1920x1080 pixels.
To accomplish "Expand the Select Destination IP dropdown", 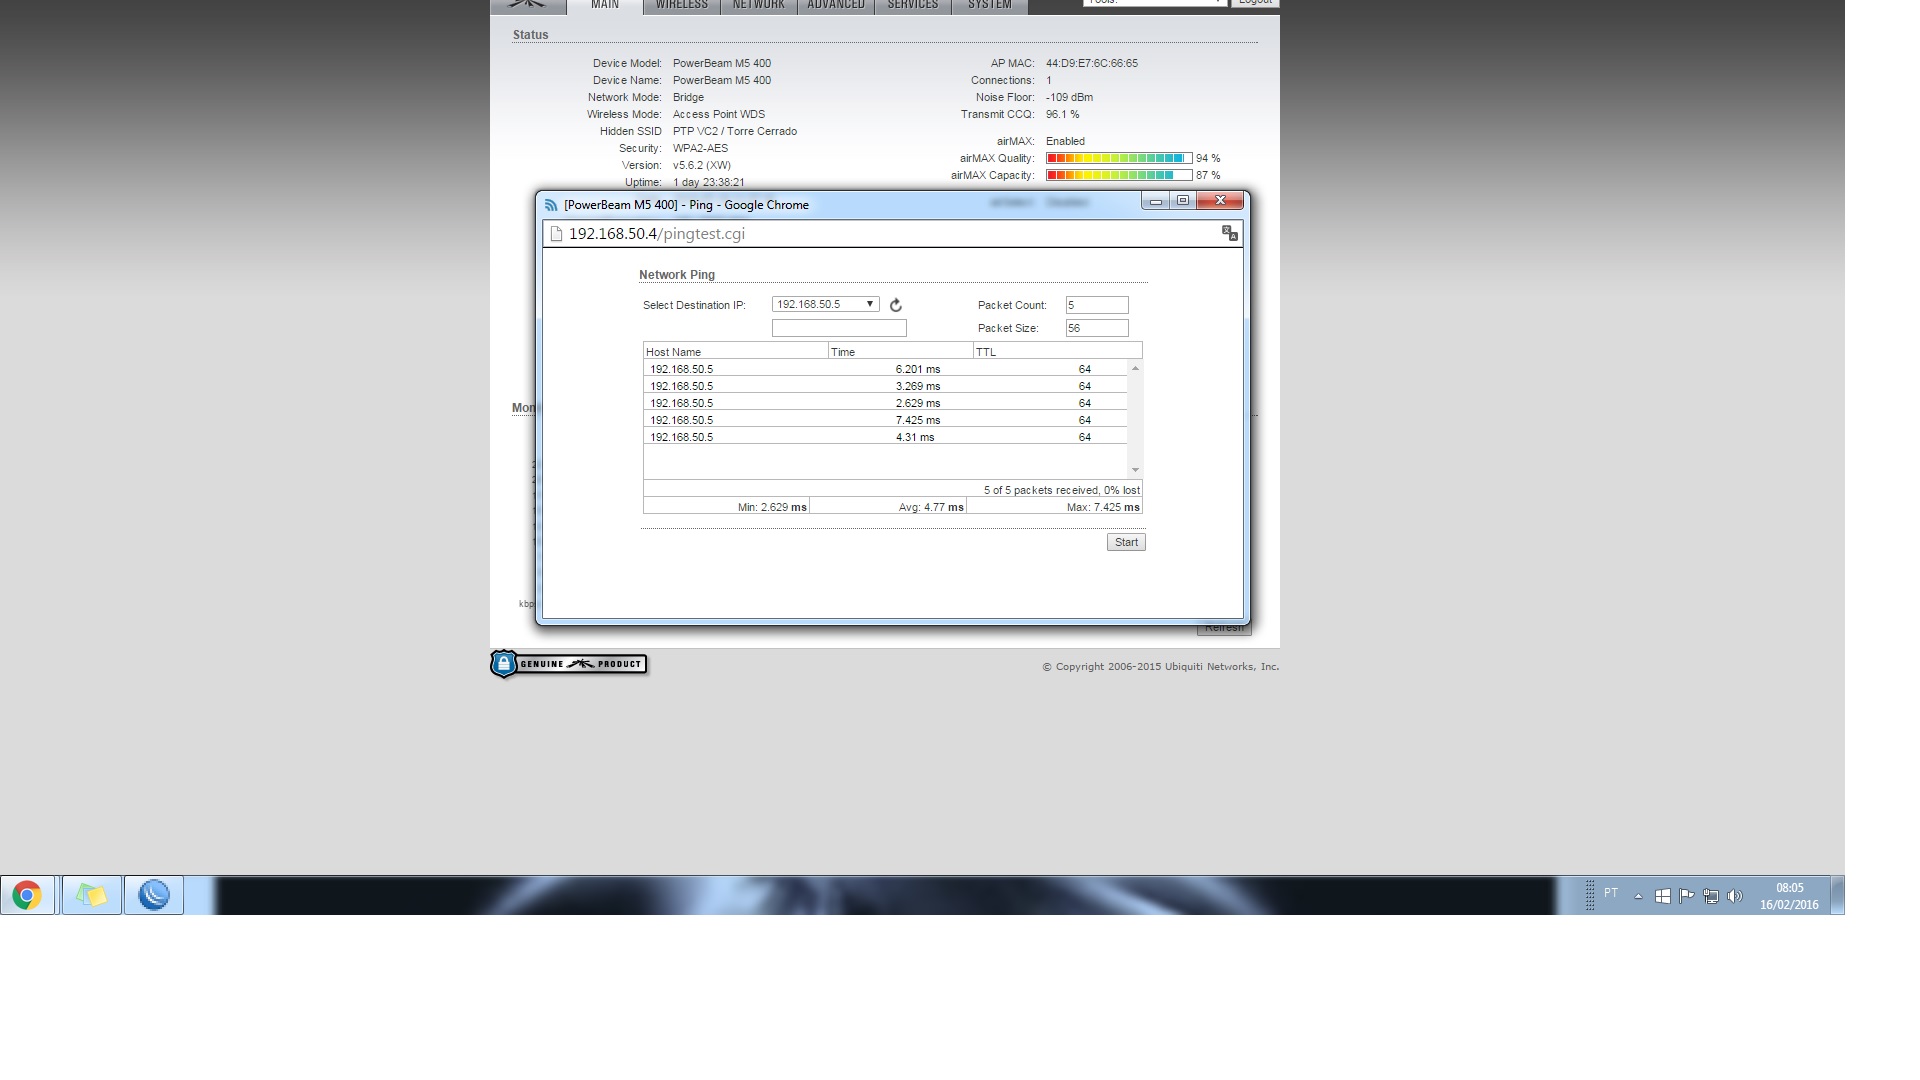I will [825, 305].
